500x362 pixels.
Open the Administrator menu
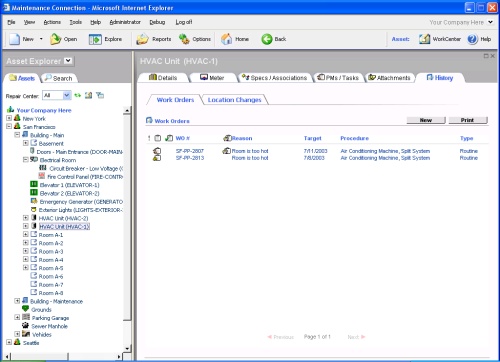pyautogui.click(x=125, y=22)
